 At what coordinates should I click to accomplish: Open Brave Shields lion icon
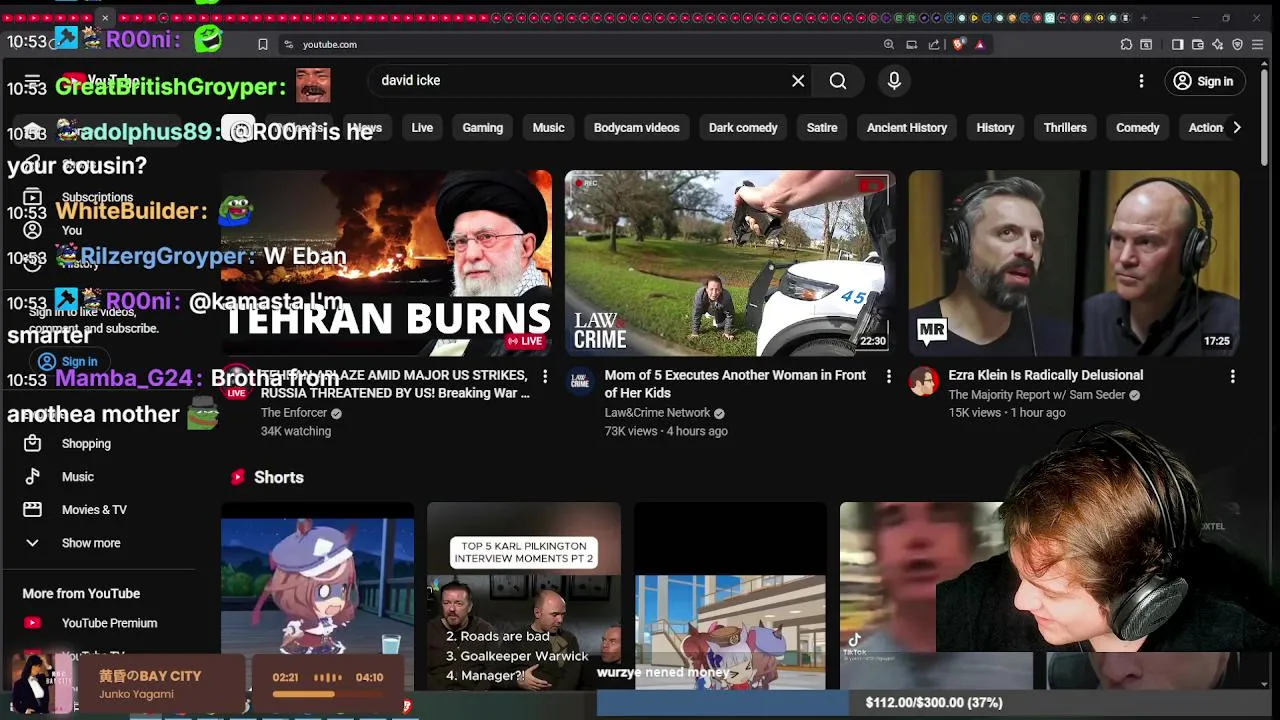tap(958, 44)
